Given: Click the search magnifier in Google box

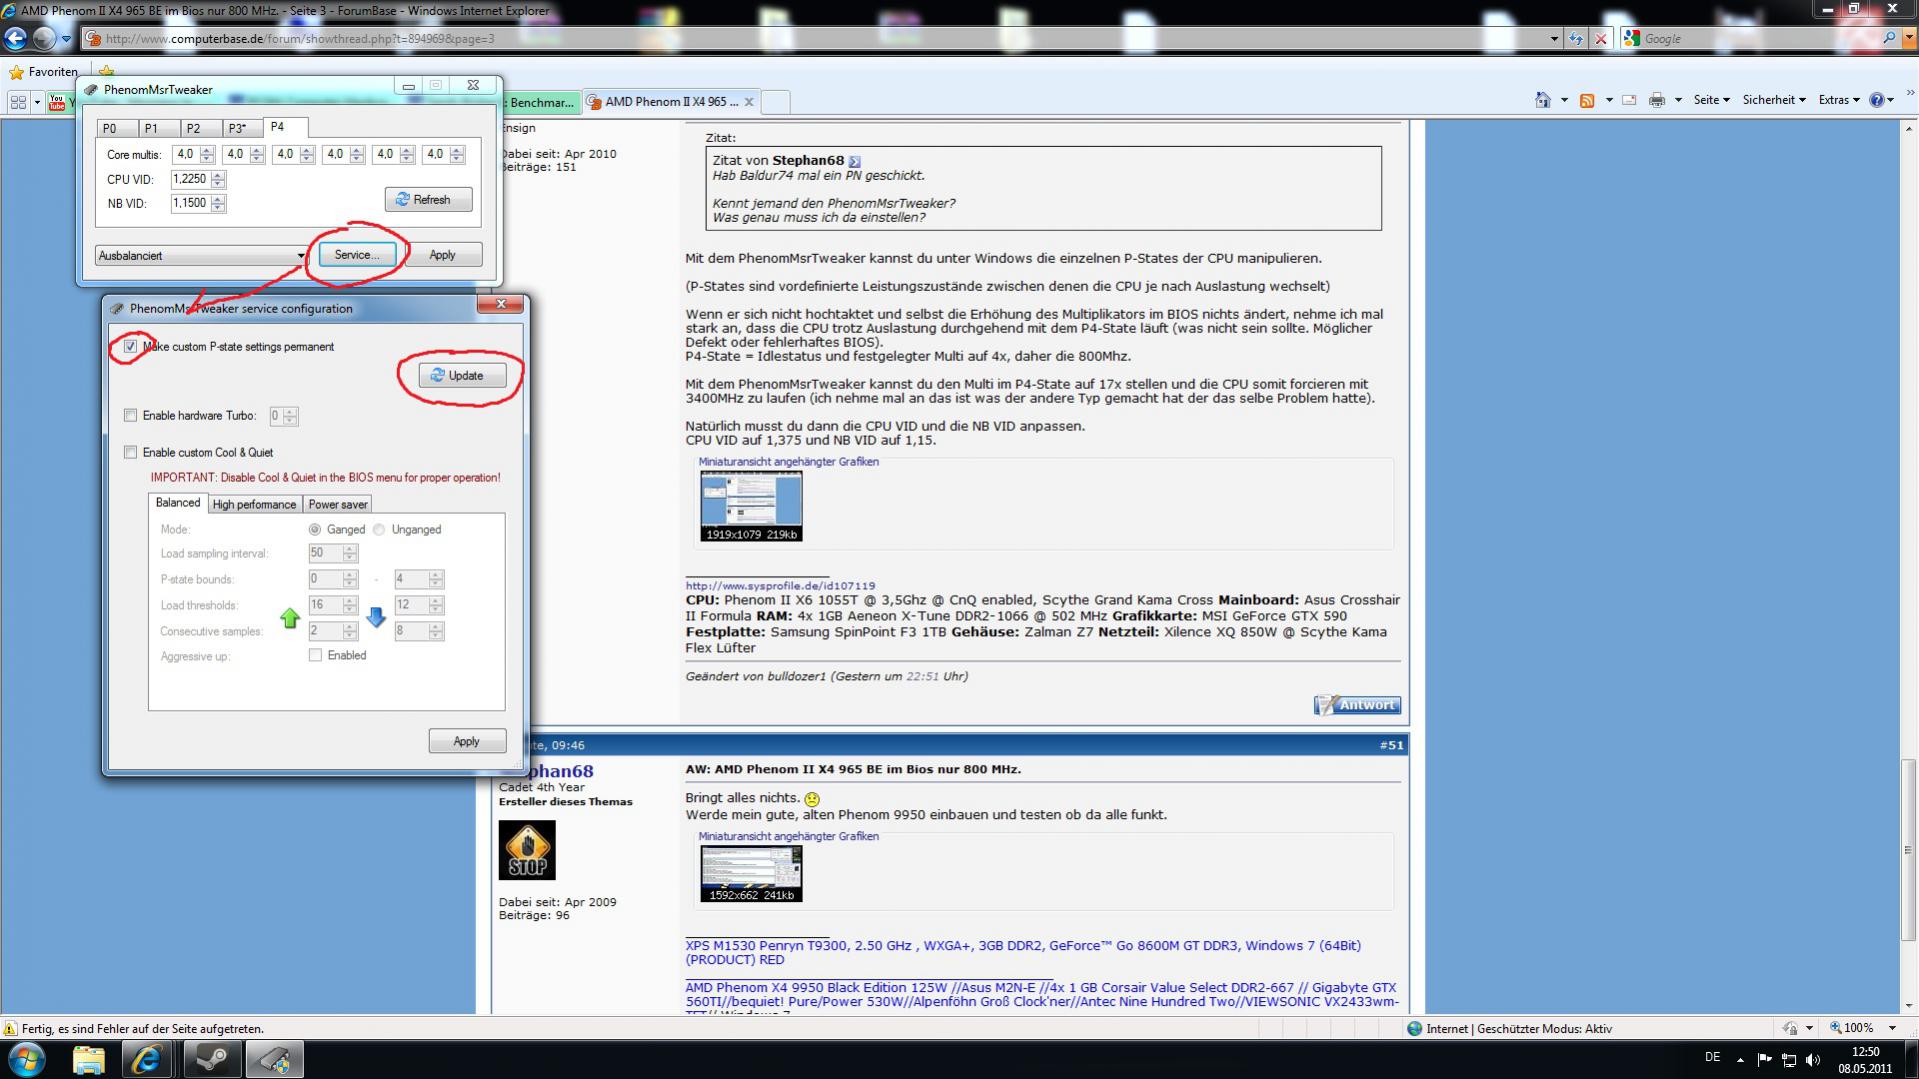Looking at the screenshot, I should tap(1888, 38).
